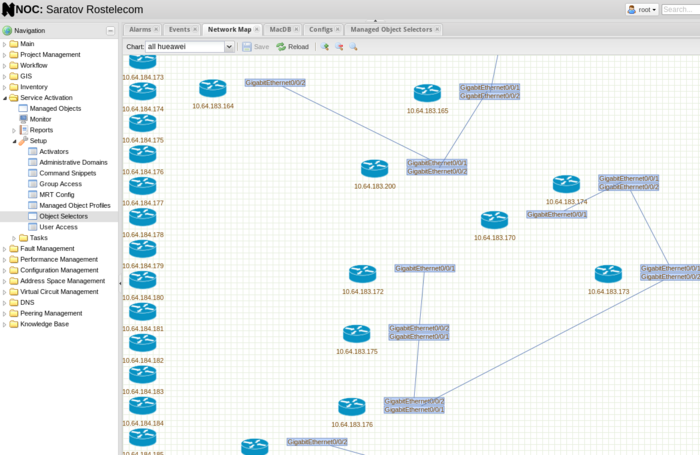The width and height of the screenshot is (700, 455).
Task: Select MRT Config item
Action: (57, 195)
